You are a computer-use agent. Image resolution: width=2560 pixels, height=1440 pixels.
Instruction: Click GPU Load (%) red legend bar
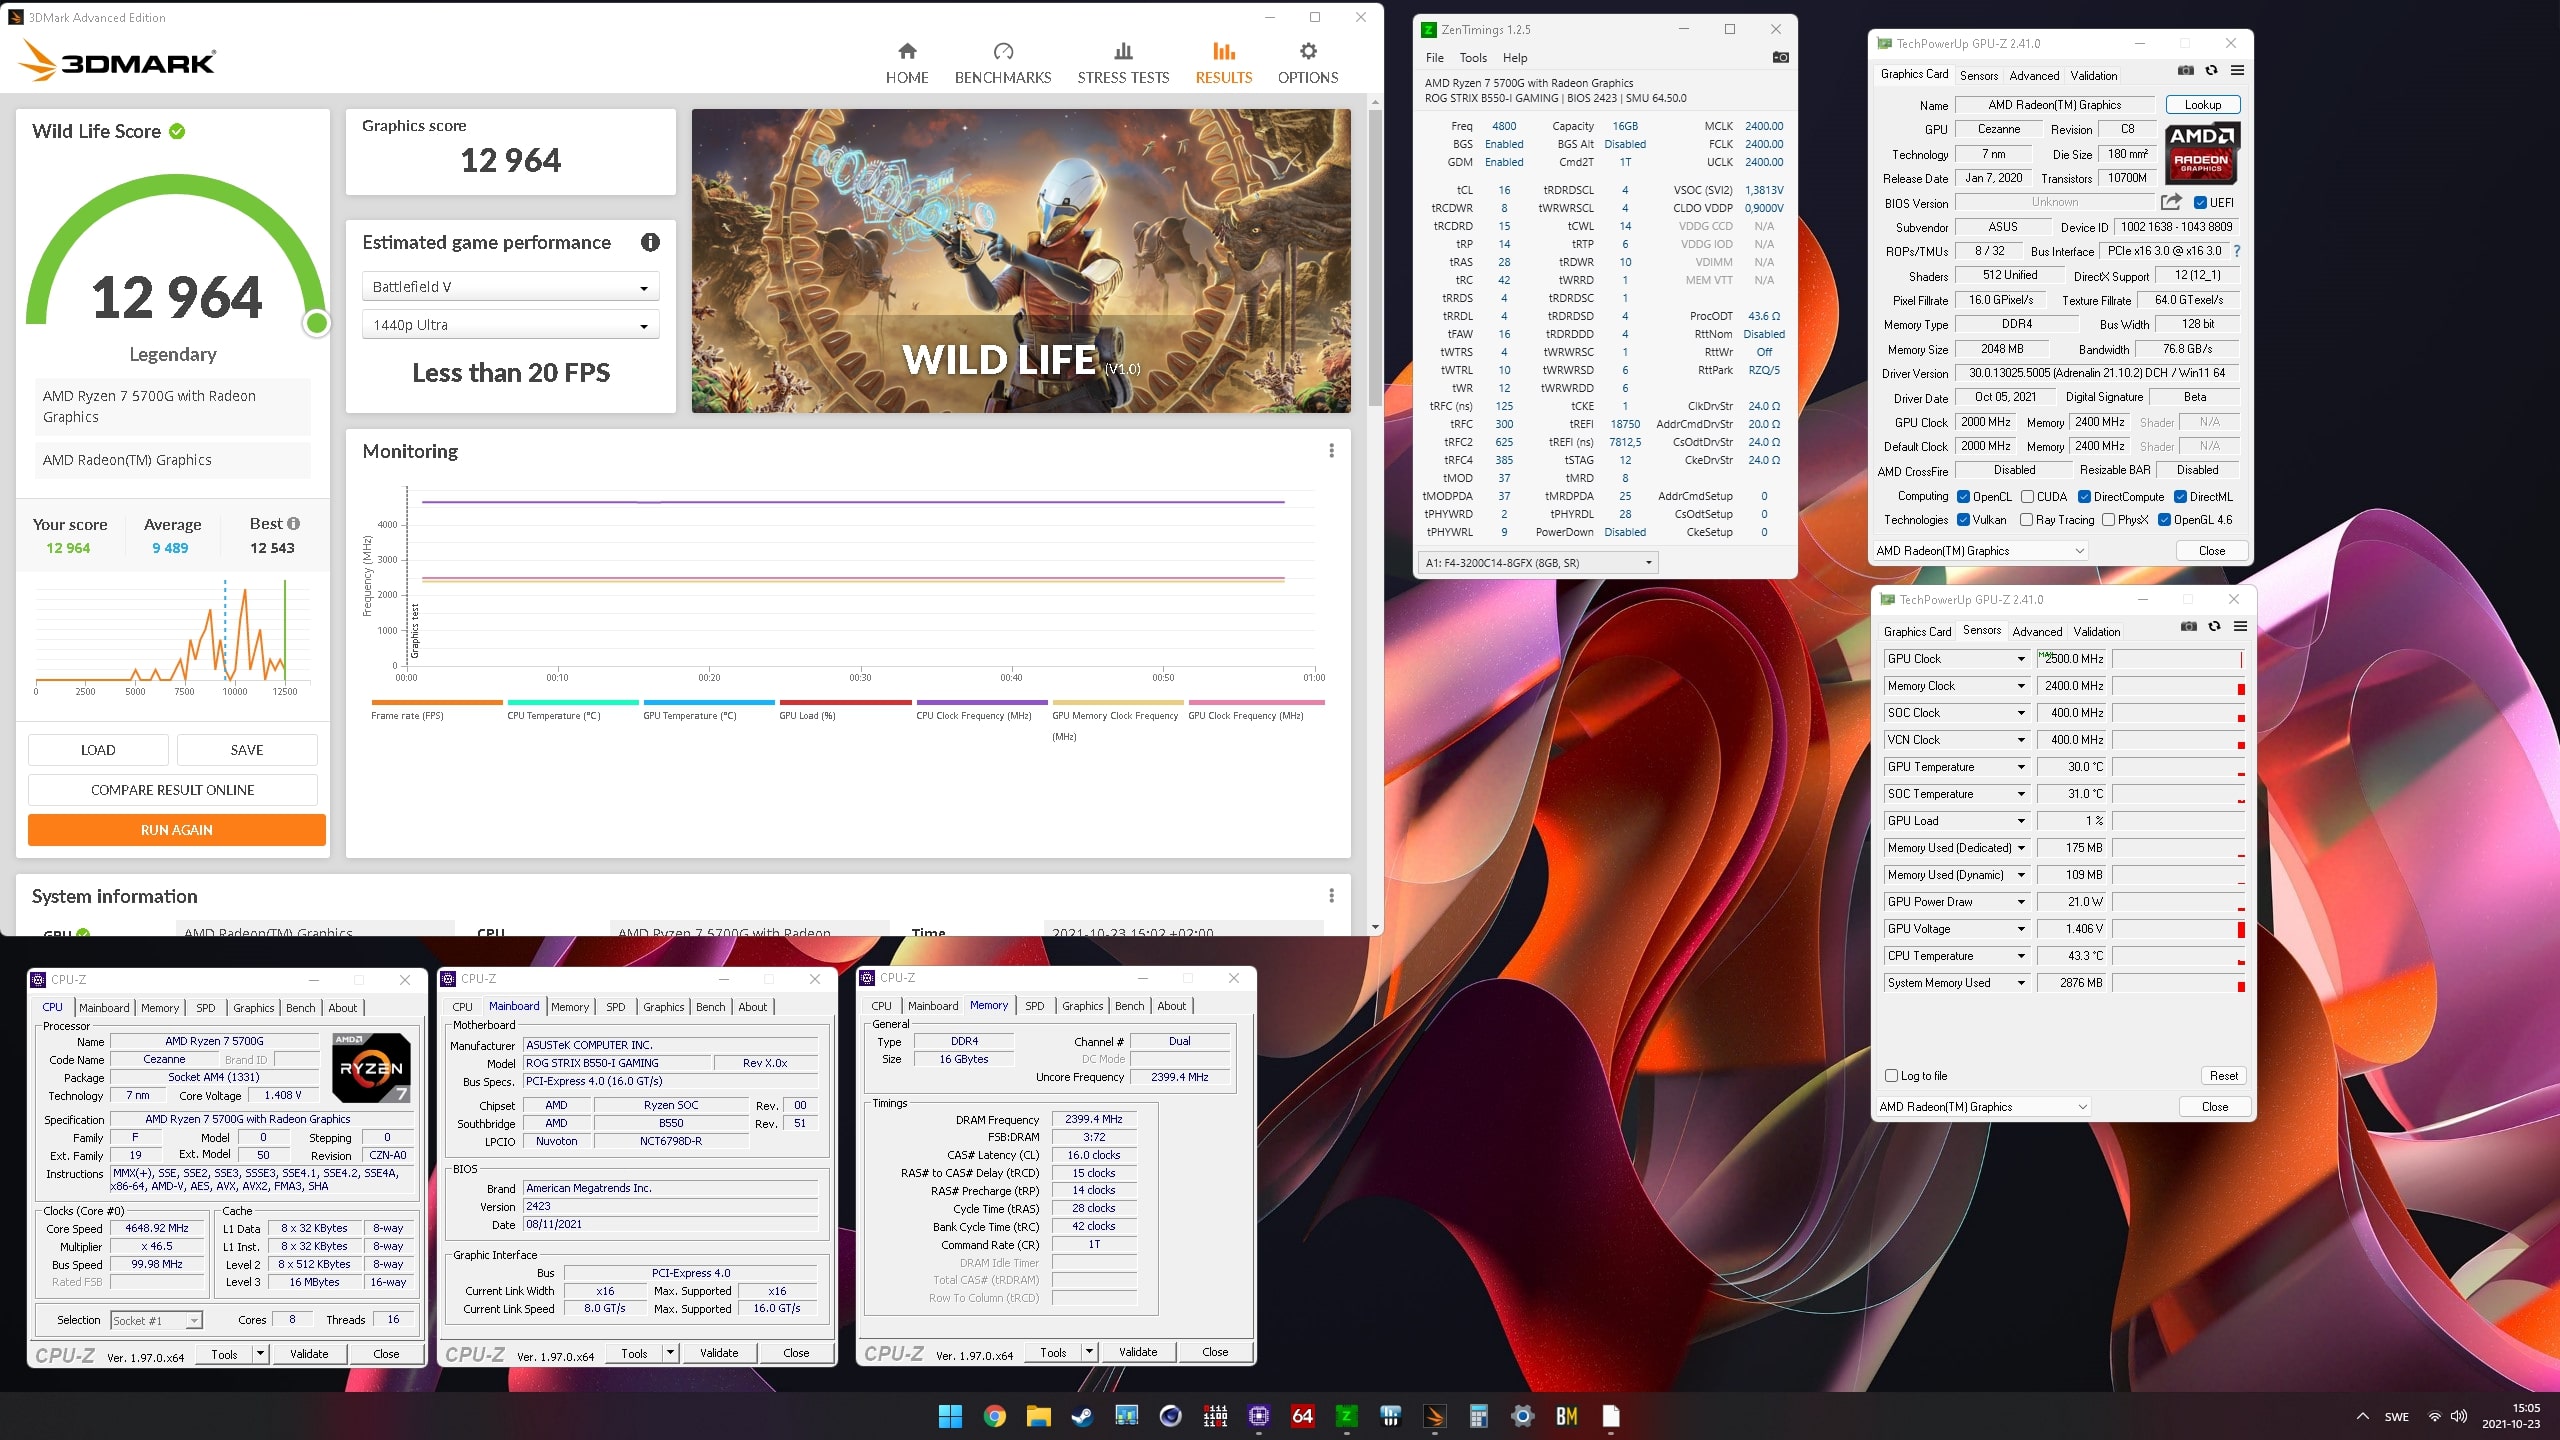[x=845, y=702]
